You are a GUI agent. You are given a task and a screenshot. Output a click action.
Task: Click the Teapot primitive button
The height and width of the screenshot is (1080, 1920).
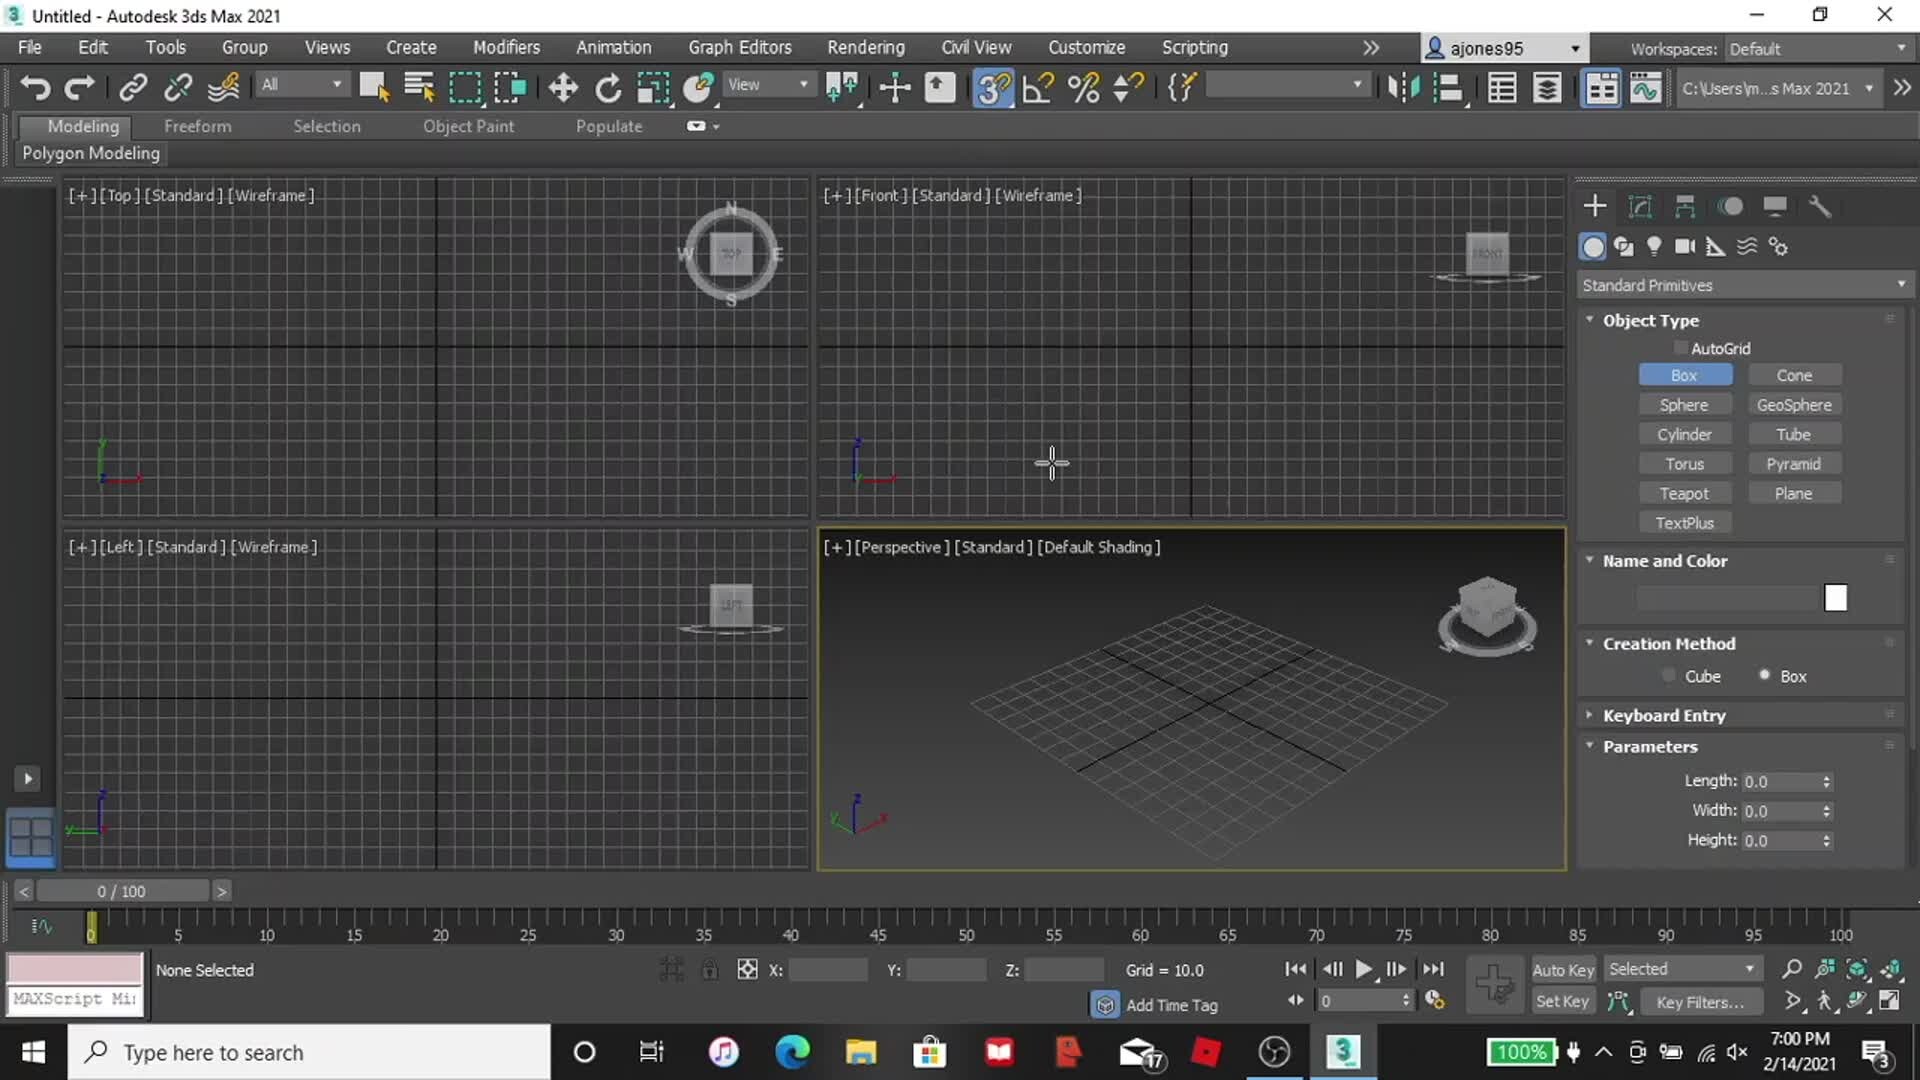click(x=1685, y=493)
